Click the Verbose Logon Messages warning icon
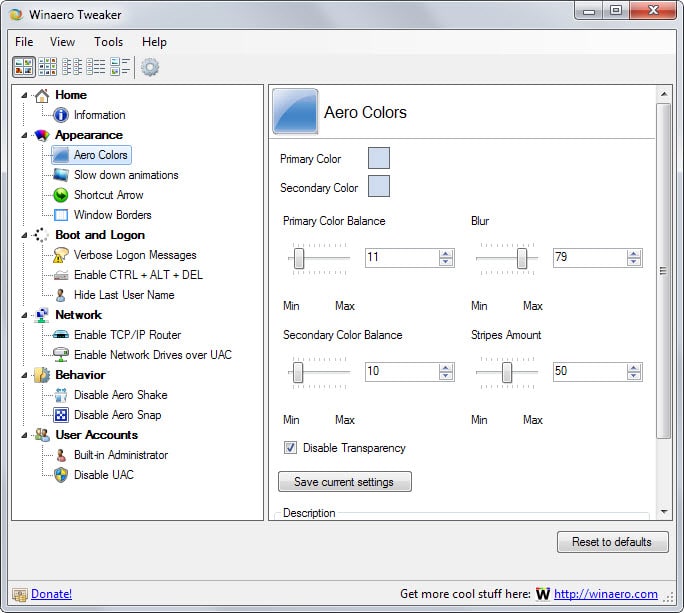The height and width of the screenshot is (613, 684). [x=61, y=255]
